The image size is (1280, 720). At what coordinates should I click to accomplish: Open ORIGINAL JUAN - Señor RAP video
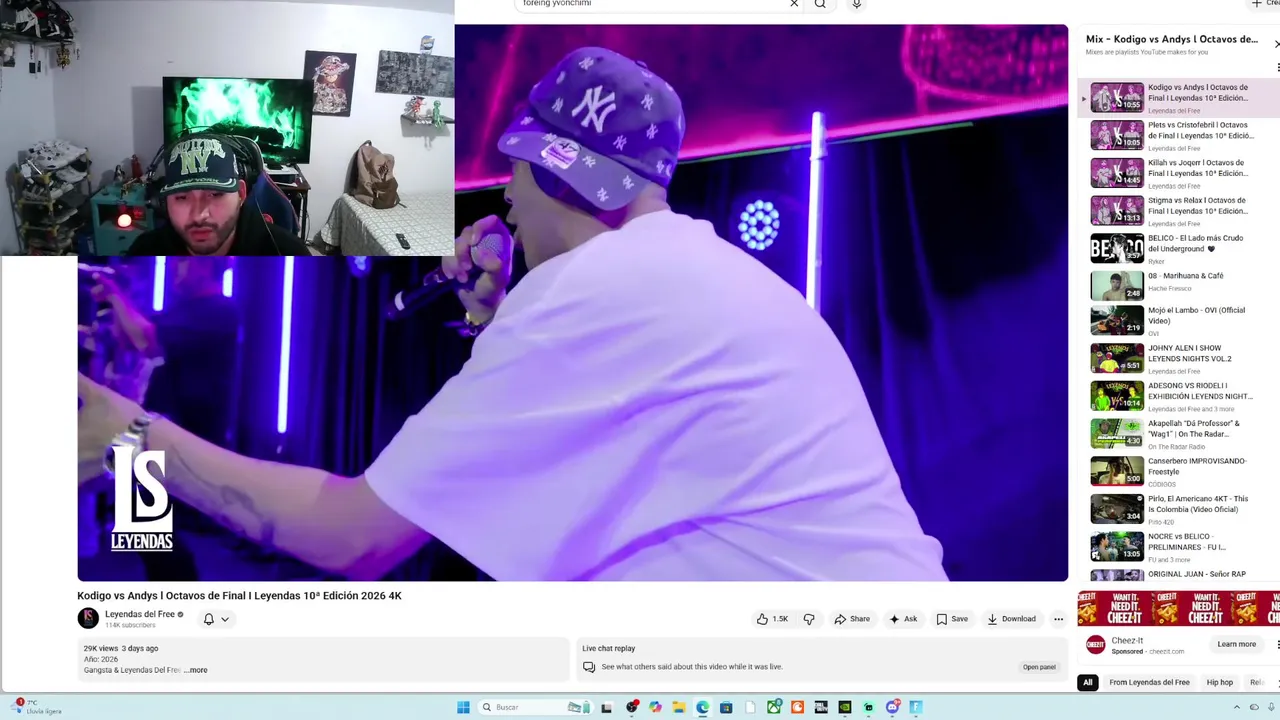pos(1171,575)
